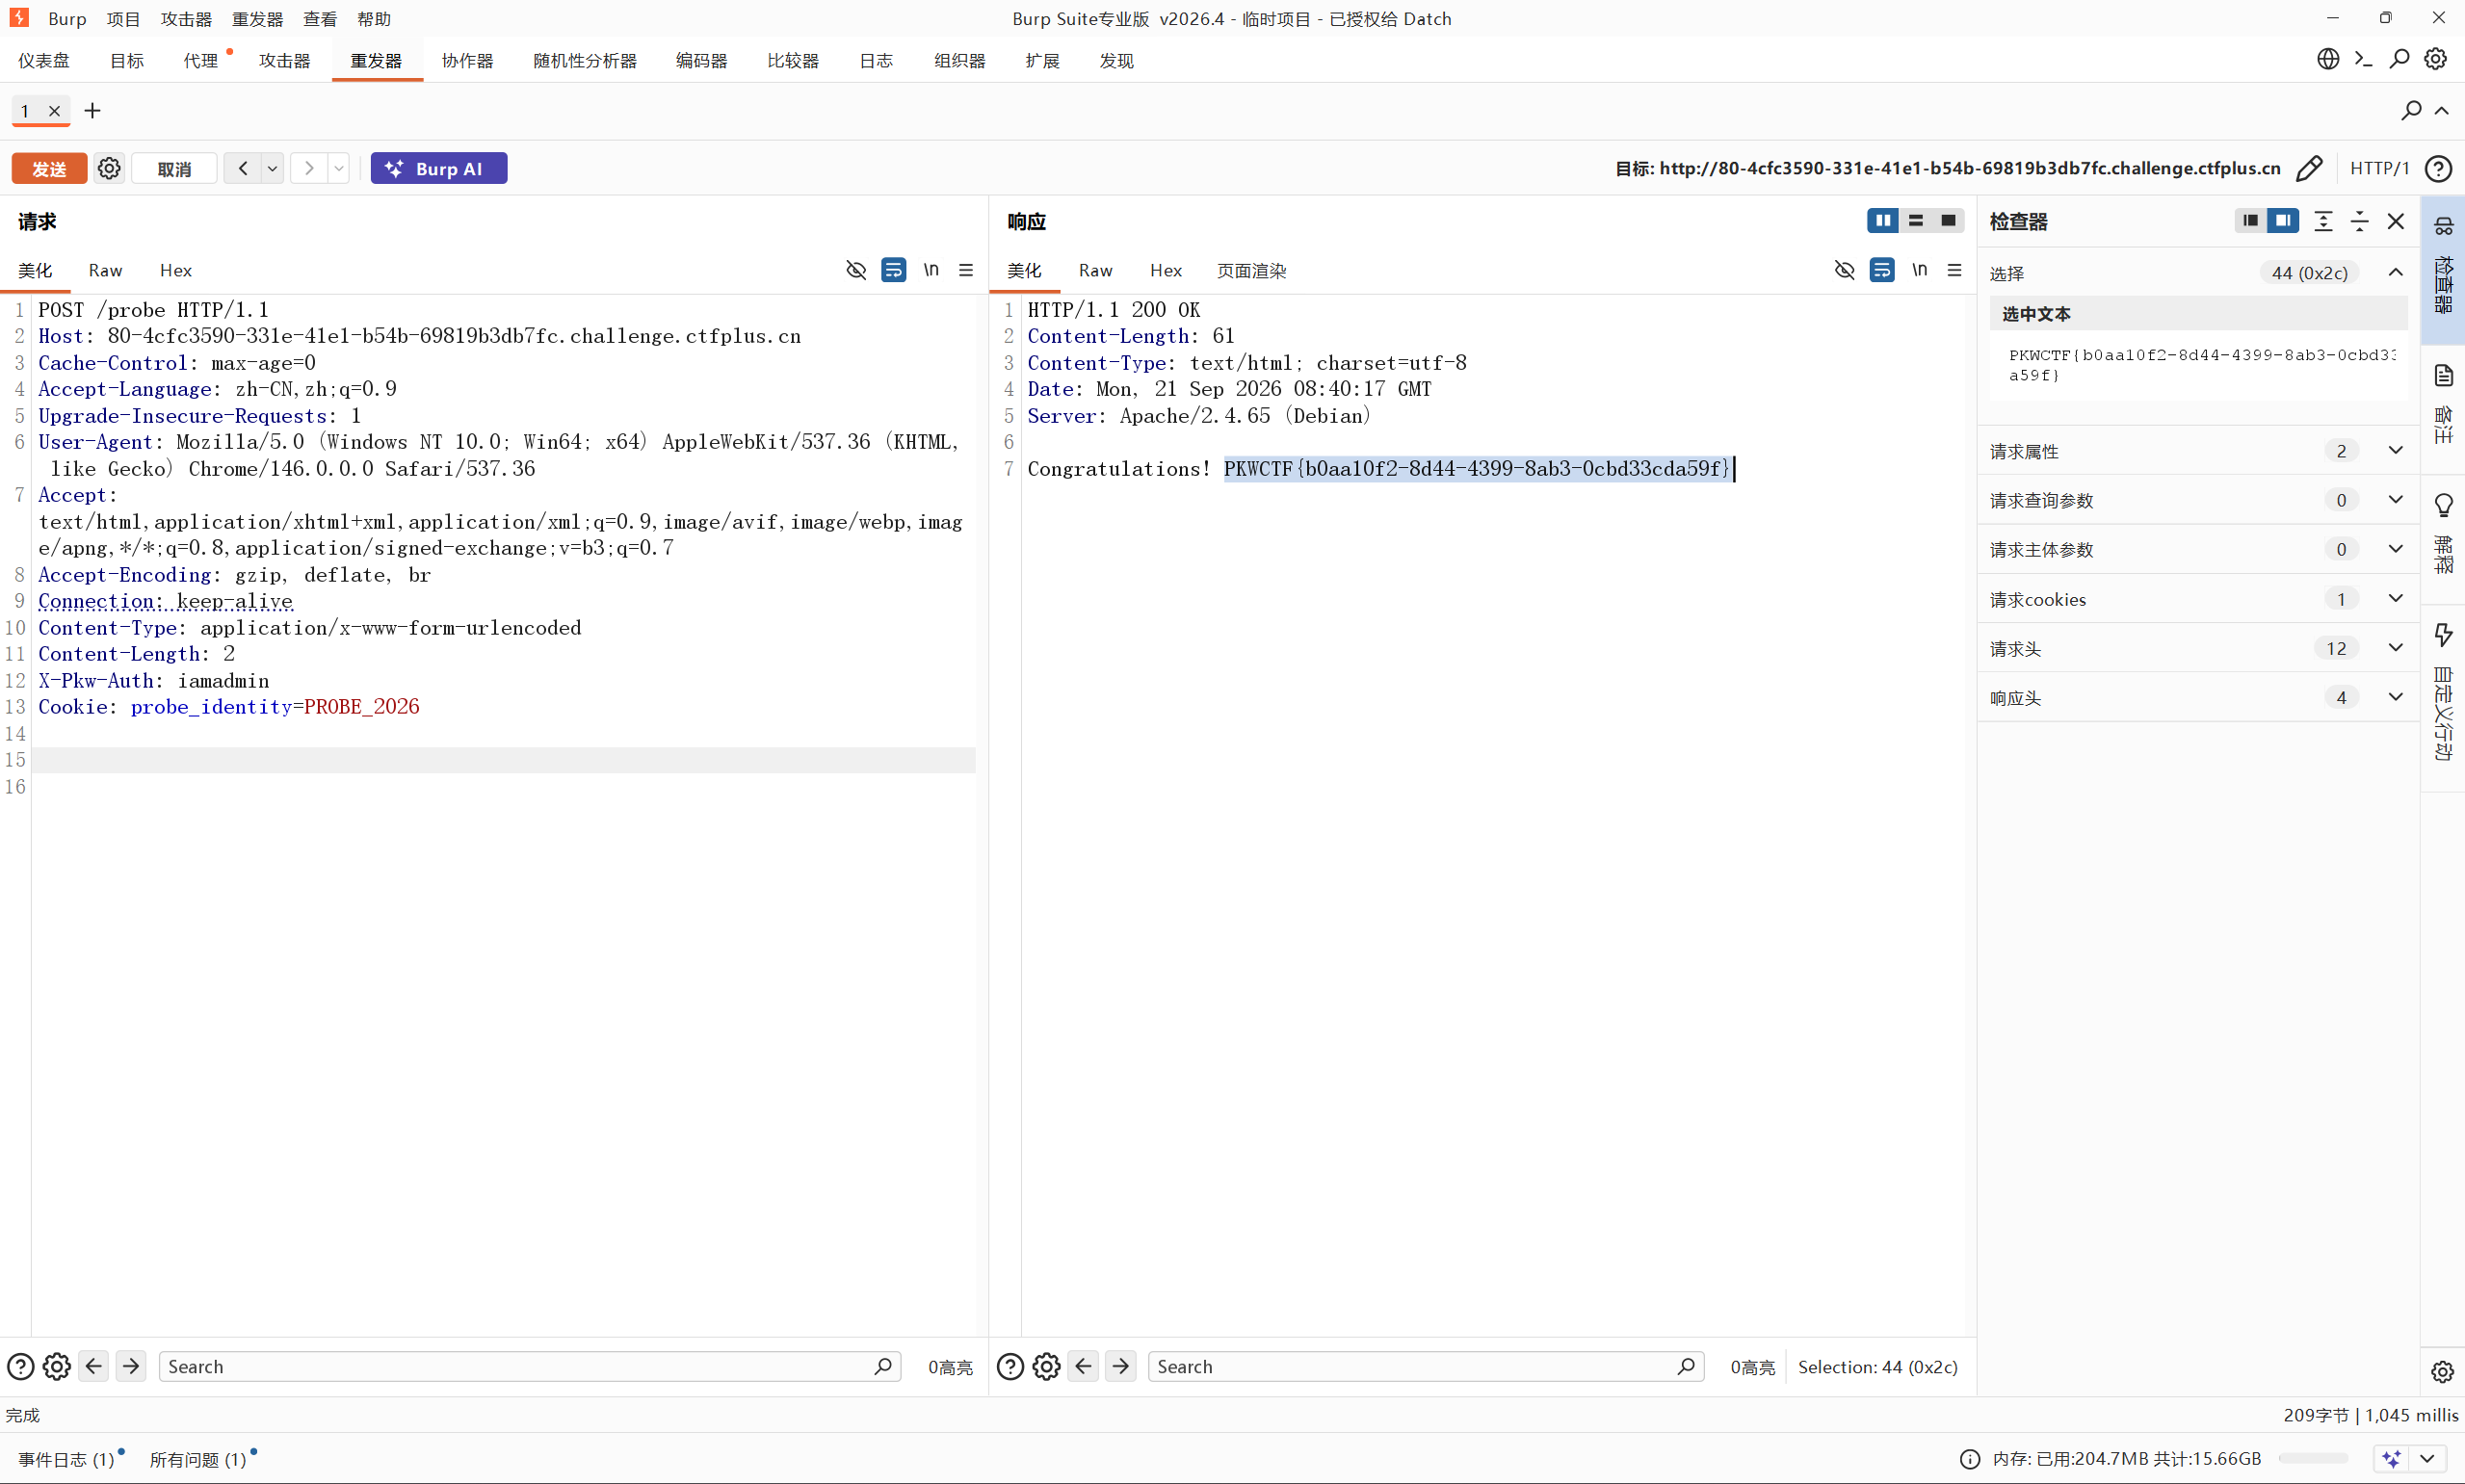Toggle hide non-printable in request editor
Screen dimensions: 2465x1484
(x=856, y=270)
